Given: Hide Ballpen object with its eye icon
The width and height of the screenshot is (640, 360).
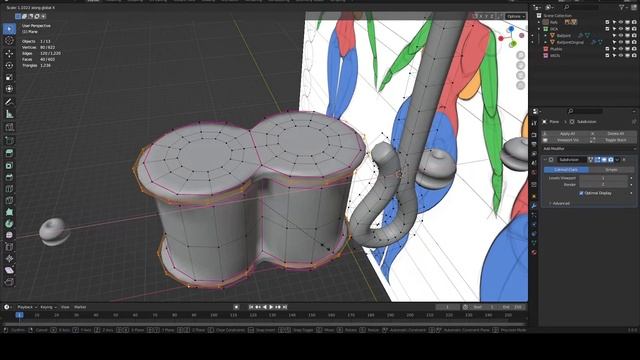Looking at the screenshot, I should [x=621, y=36].
